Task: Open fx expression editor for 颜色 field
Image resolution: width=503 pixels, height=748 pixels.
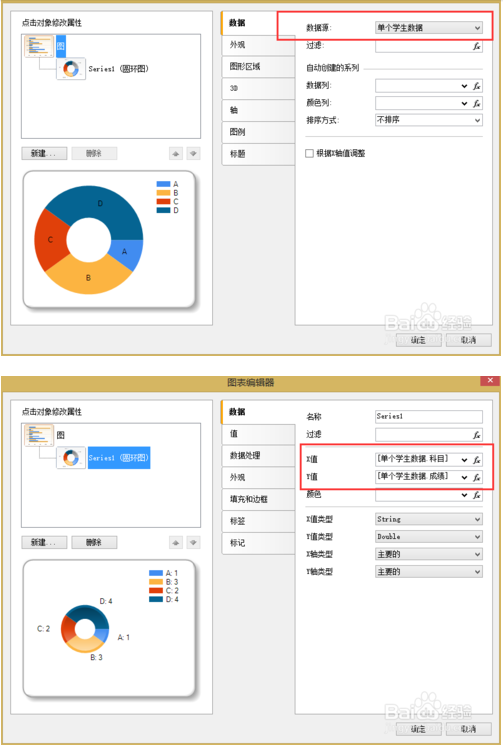Action: (x=476, y=495)
